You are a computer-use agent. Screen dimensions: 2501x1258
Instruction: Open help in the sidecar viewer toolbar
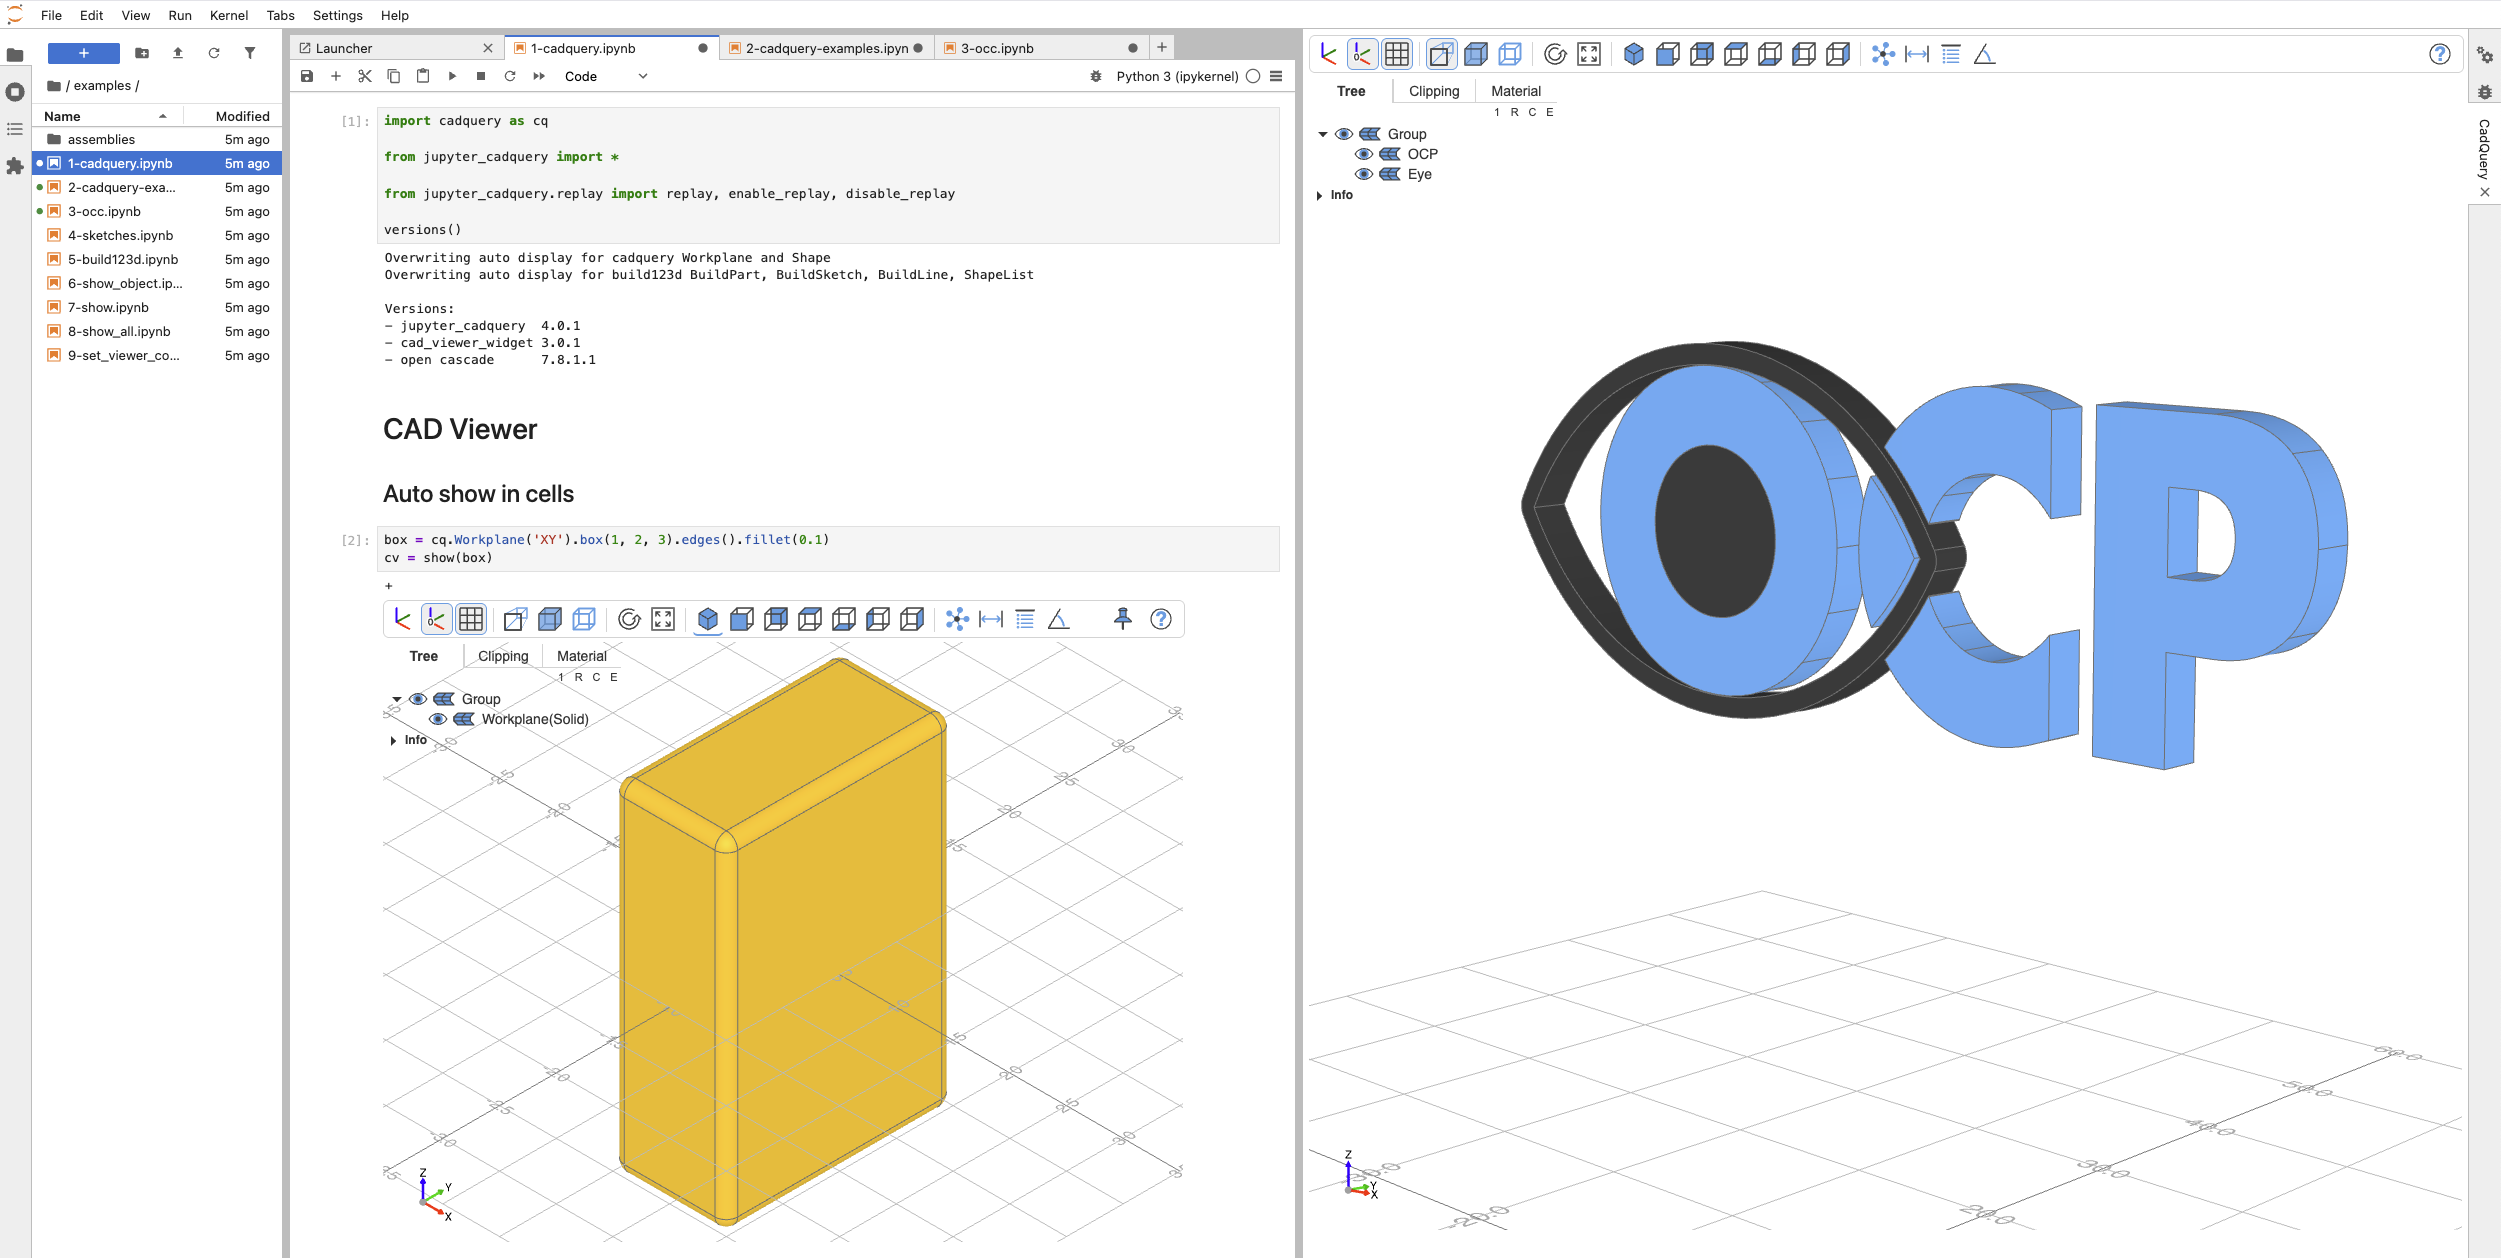(x=2439, y=54)
